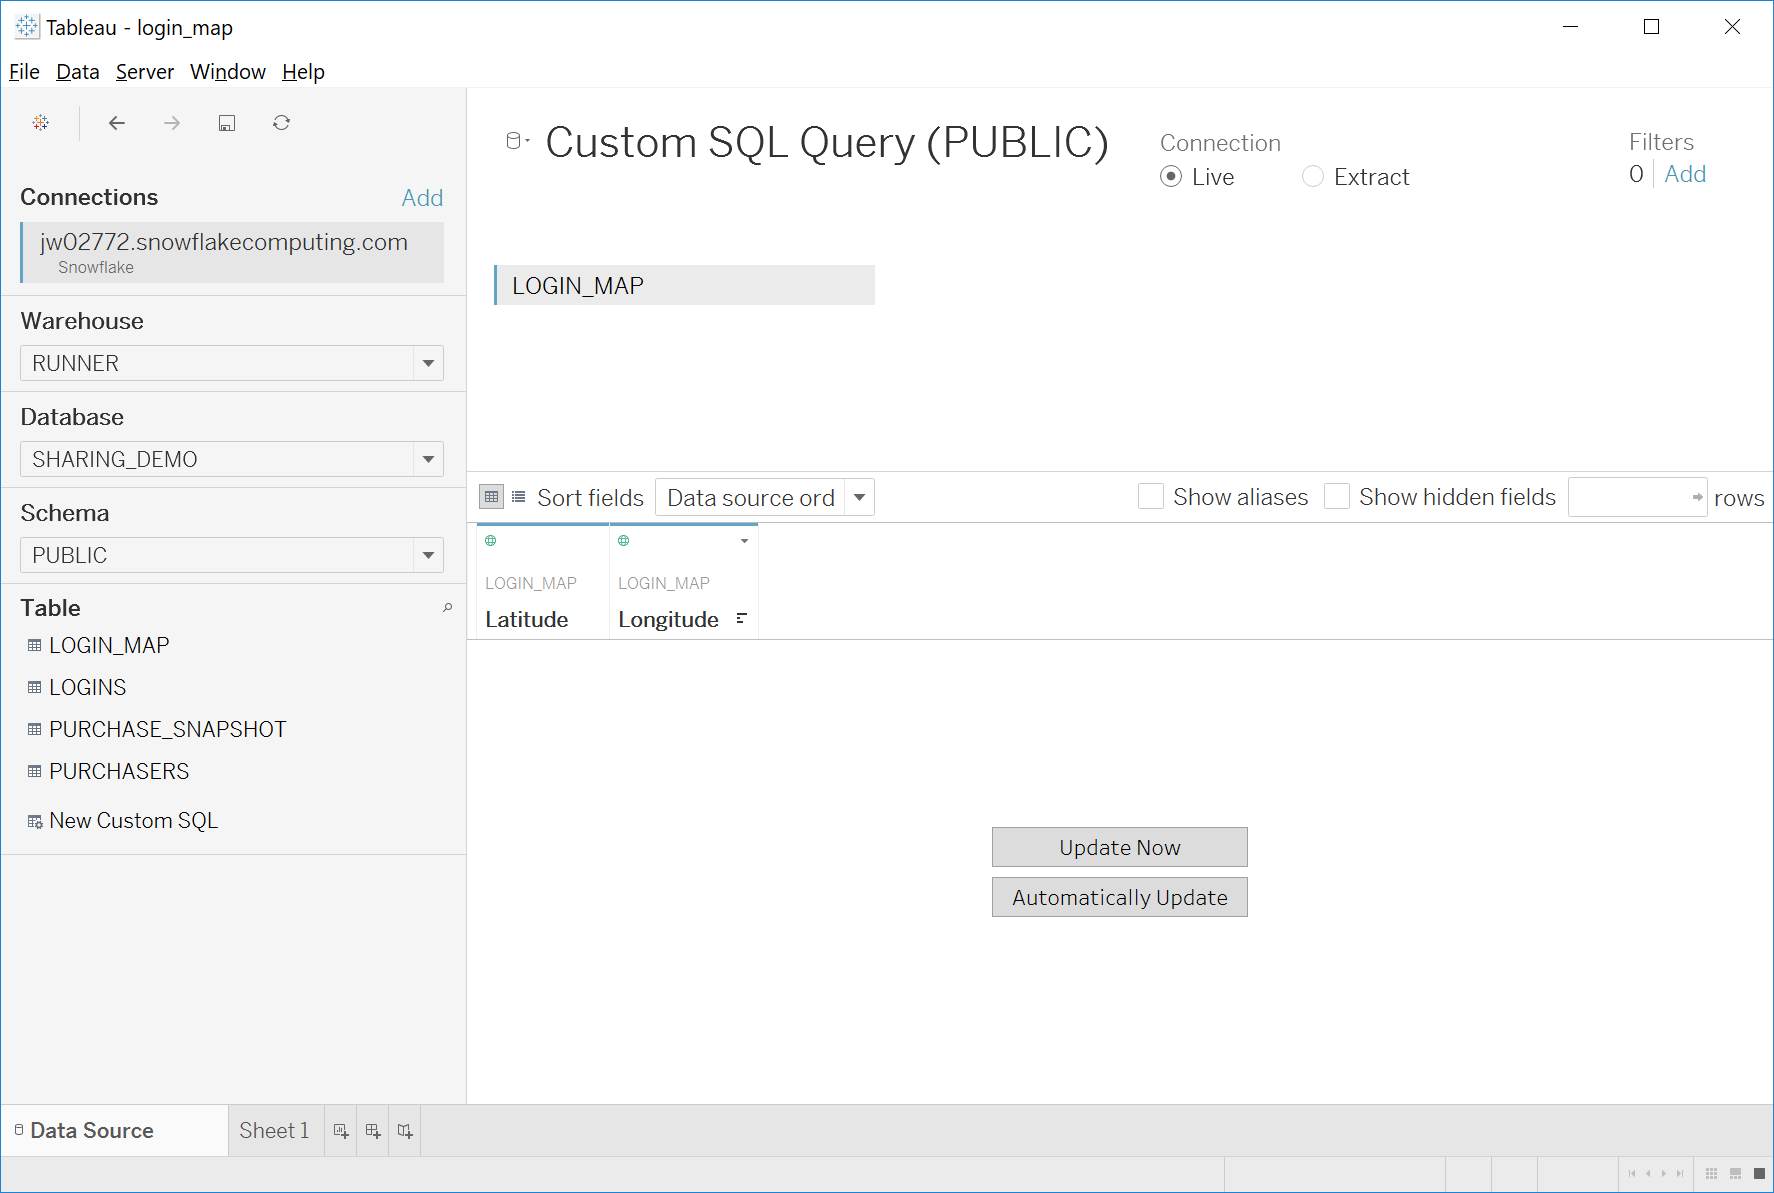Open the Schema PUBLIC dropdown
This screenshot has width=1774, height=1193.
click(x=232, y=555)
